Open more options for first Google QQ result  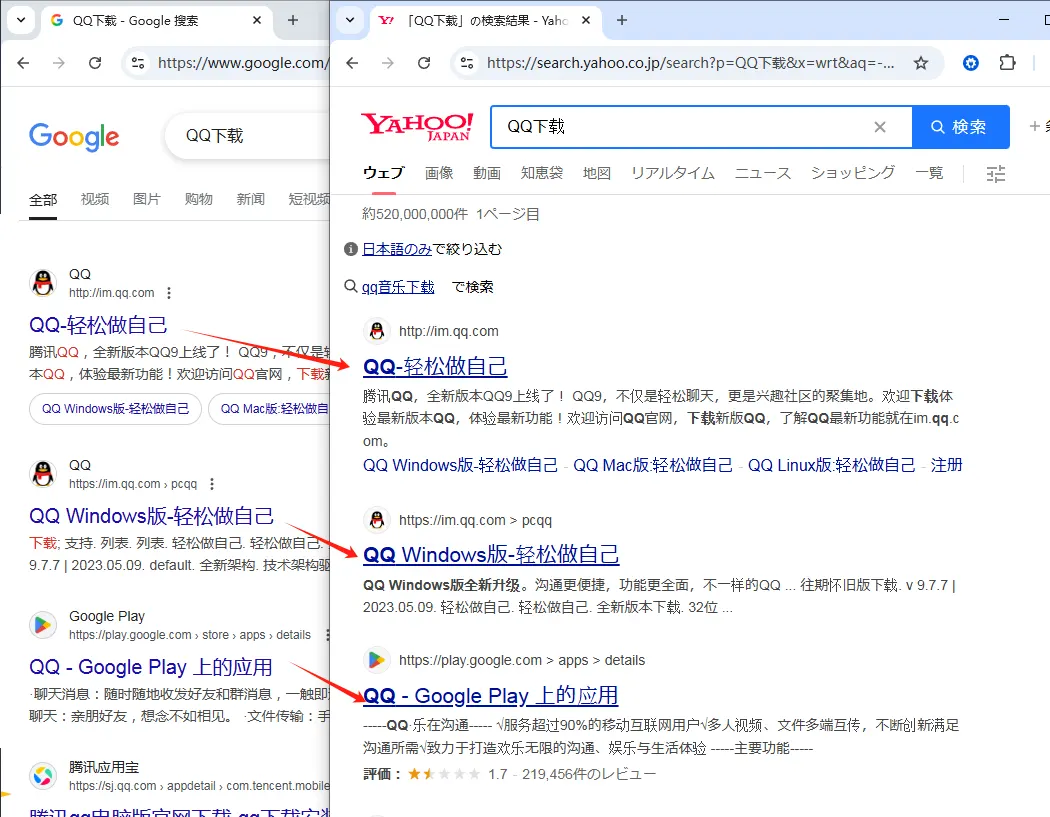[x=169, y=293]
